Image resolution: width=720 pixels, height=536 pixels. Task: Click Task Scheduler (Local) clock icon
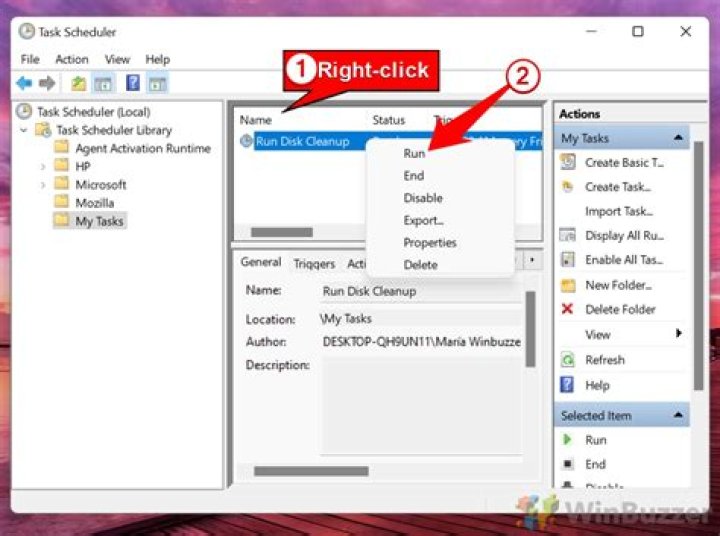[x=24, y=111]
